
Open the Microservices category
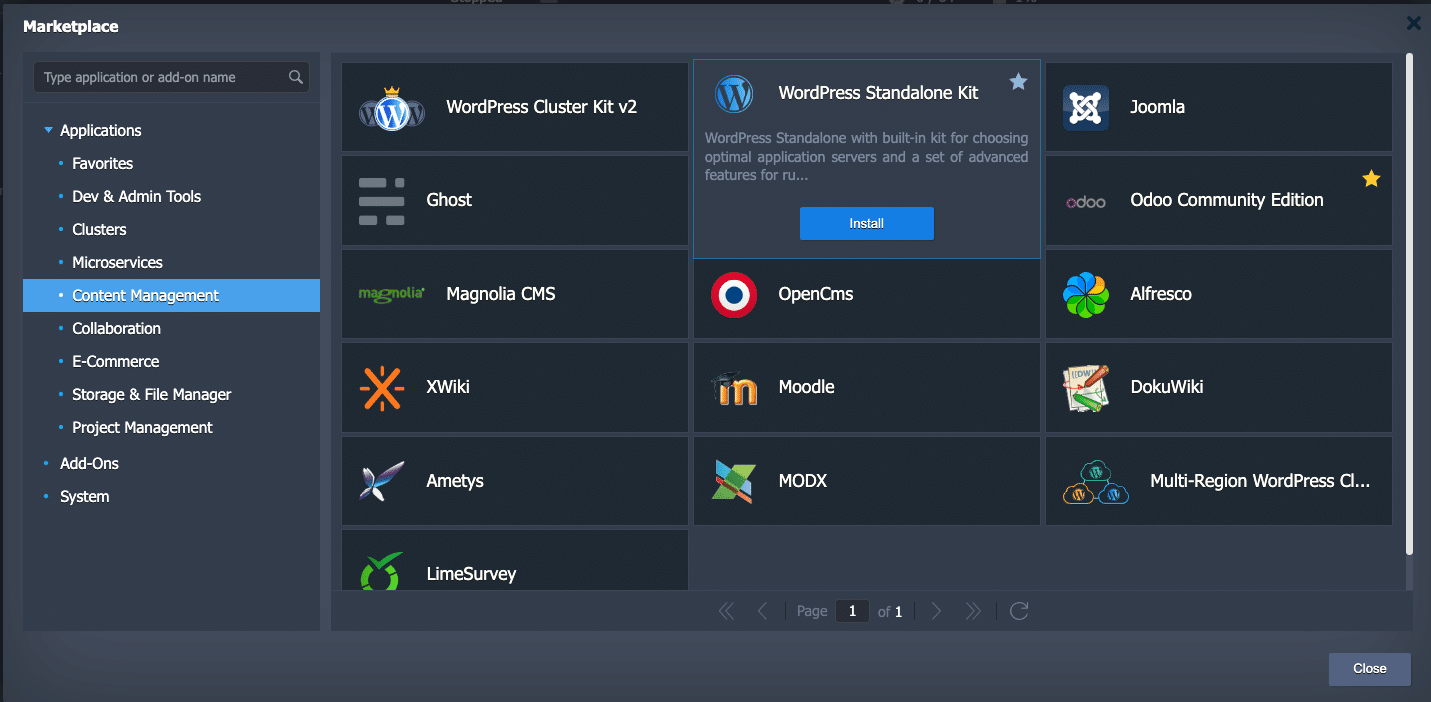point(117,262)
